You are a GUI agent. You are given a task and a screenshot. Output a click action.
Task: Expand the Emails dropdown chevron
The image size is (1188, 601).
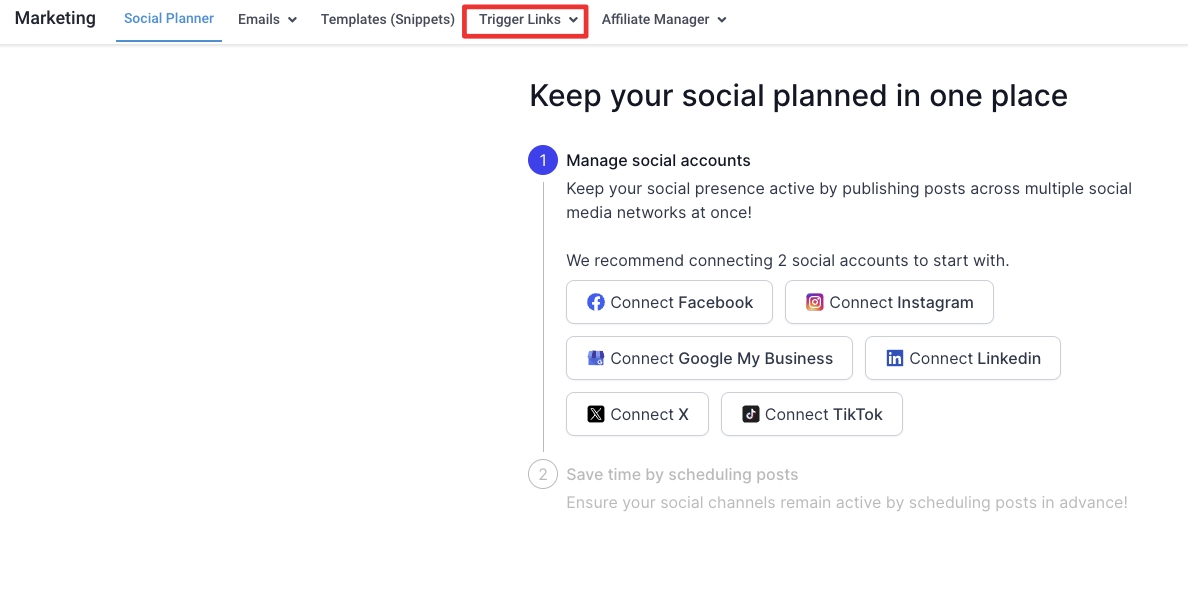pos(292,20)
